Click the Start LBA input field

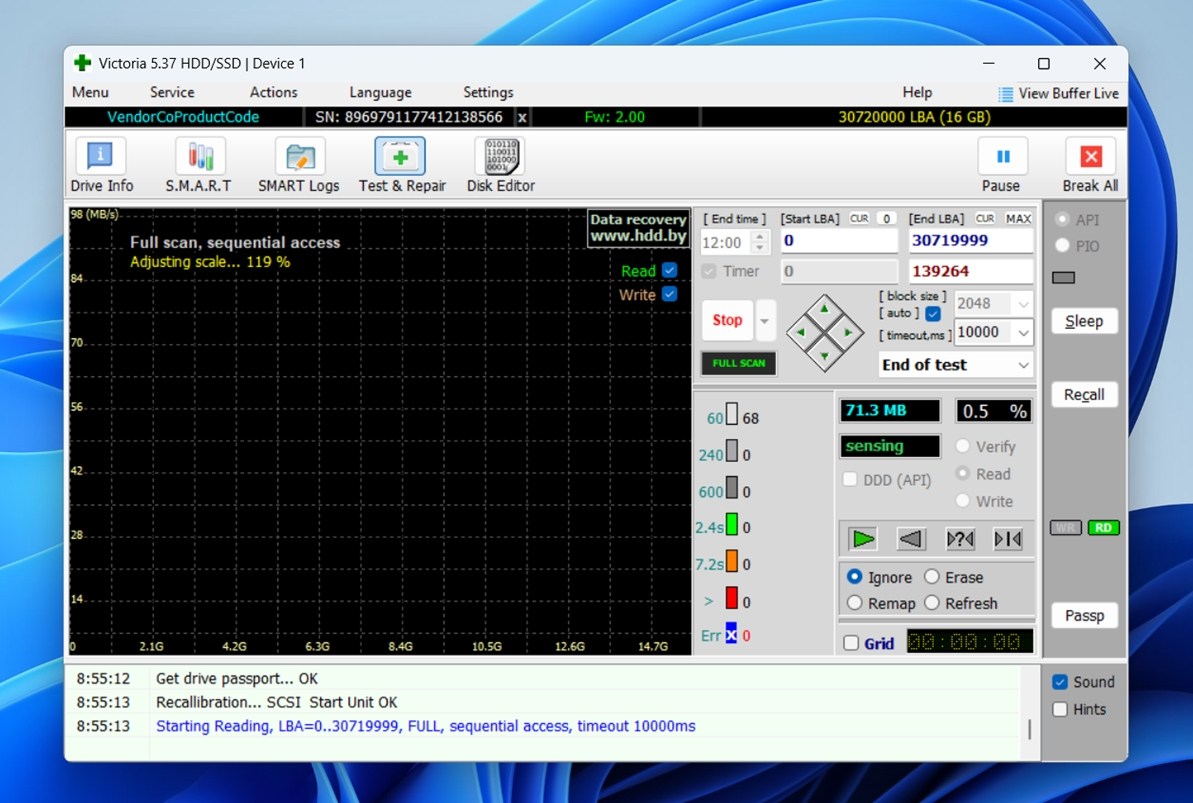pyautogui.click(x=838, y=241)
